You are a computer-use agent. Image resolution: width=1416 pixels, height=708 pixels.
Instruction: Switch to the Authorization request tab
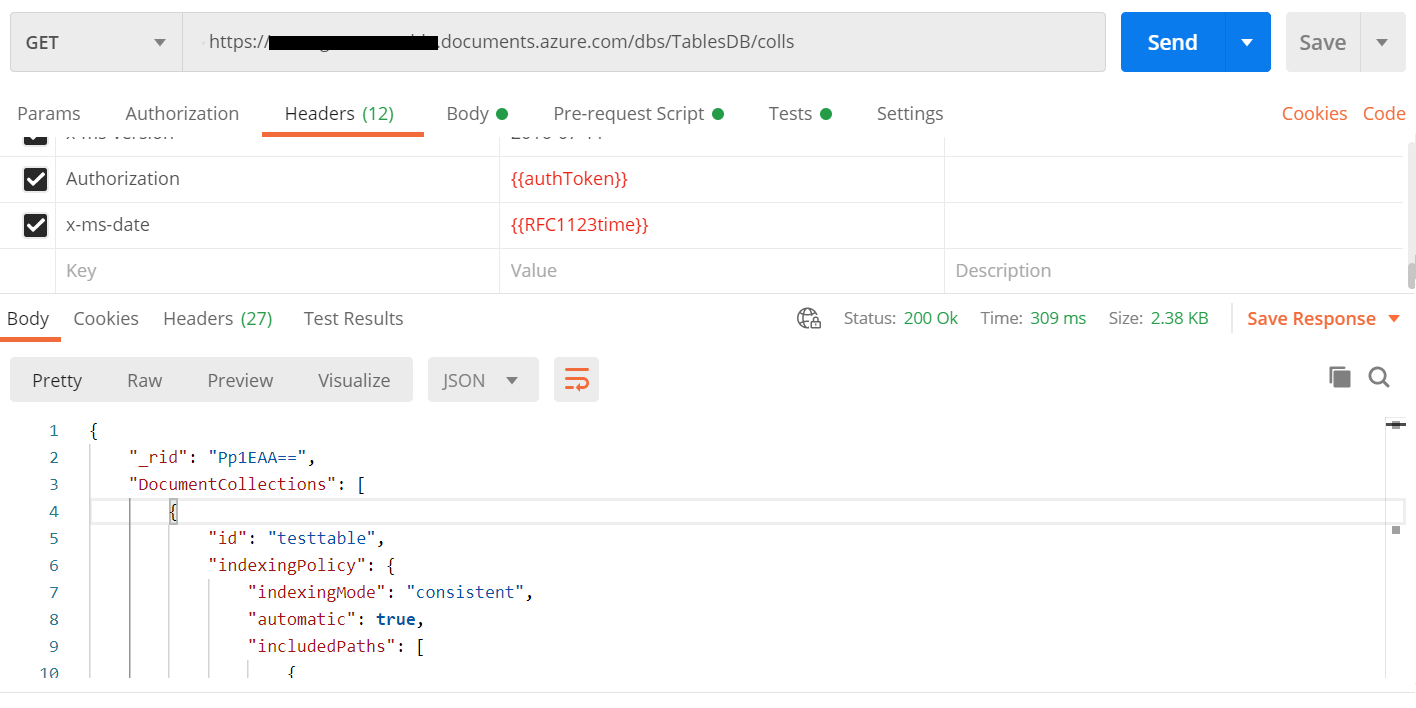(x=182, y=113)
